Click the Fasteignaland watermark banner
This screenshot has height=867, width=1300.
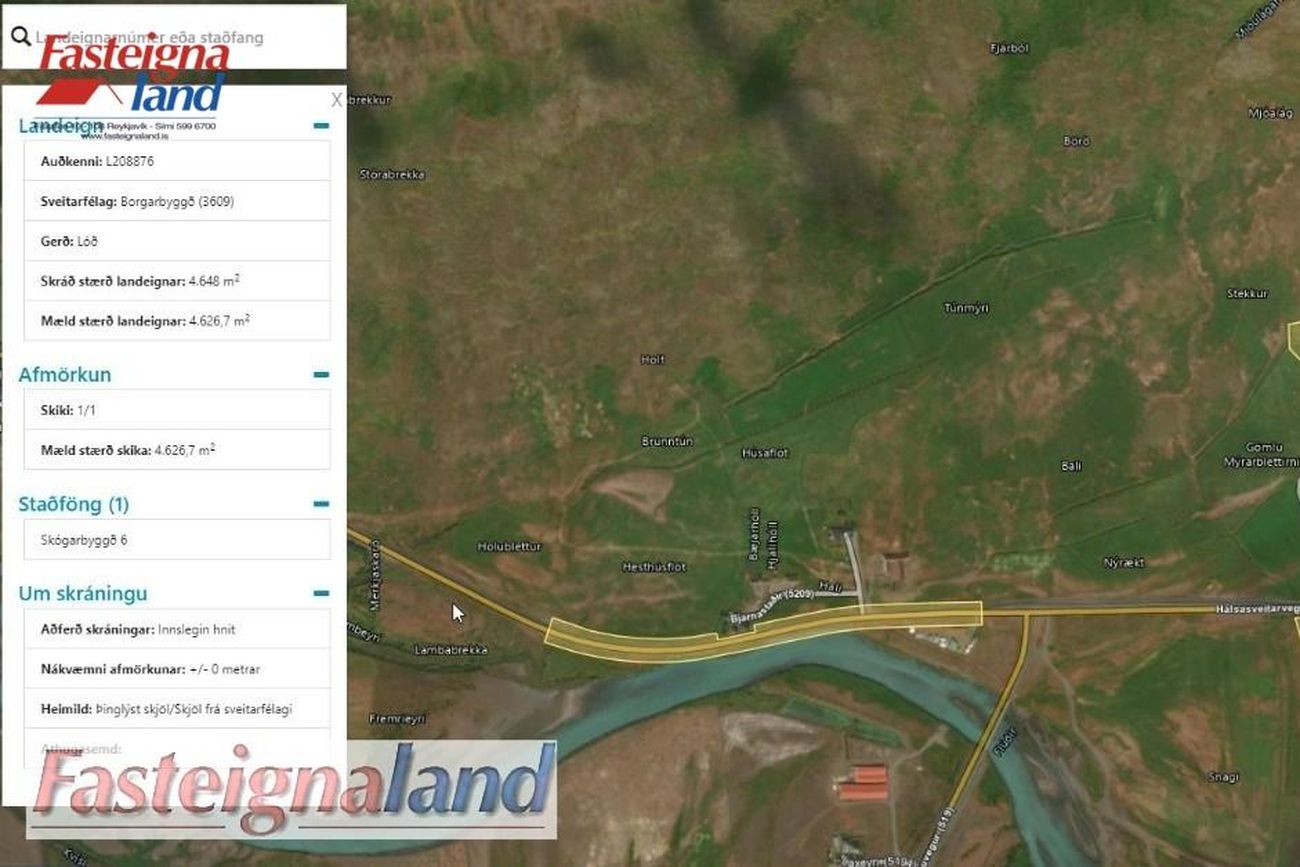292,789
